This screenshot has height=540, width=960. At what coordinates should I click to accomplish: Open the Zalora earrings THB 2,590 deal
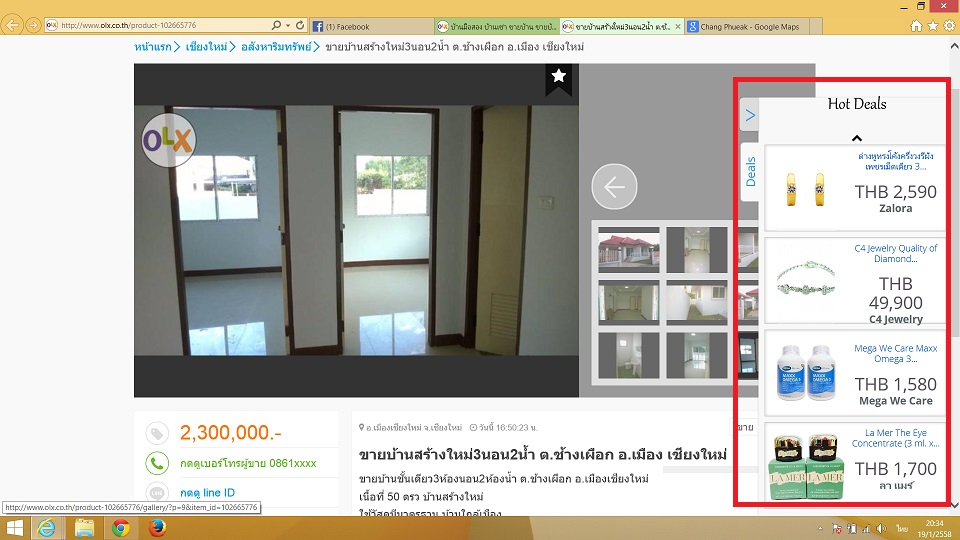coord(855,188)
